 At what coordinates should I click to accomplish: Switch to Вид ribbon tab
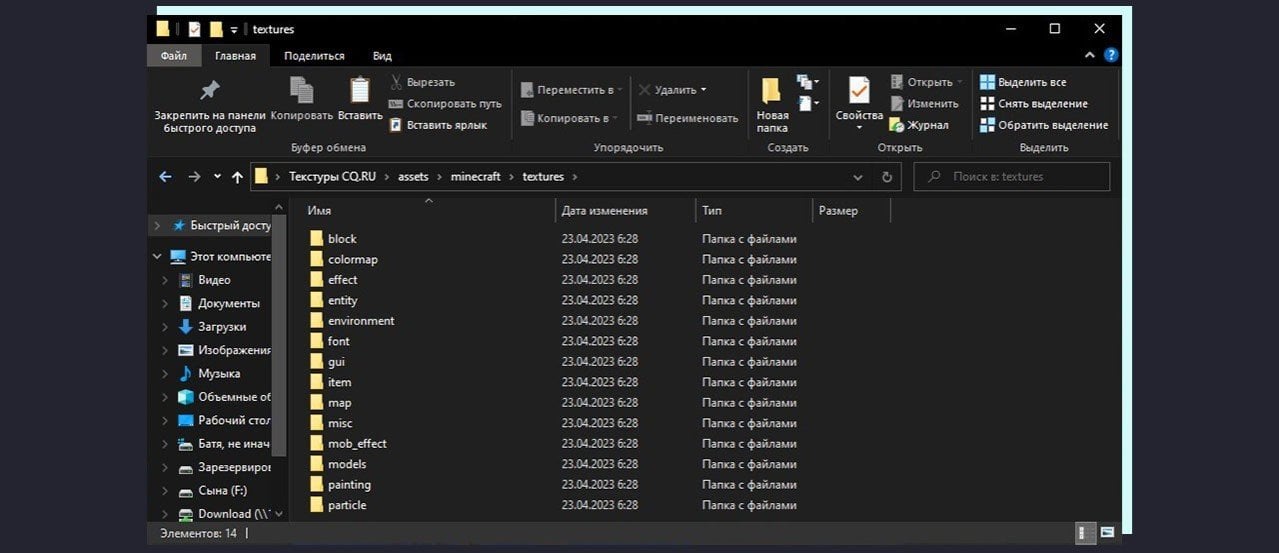click(x=382, y=56)
